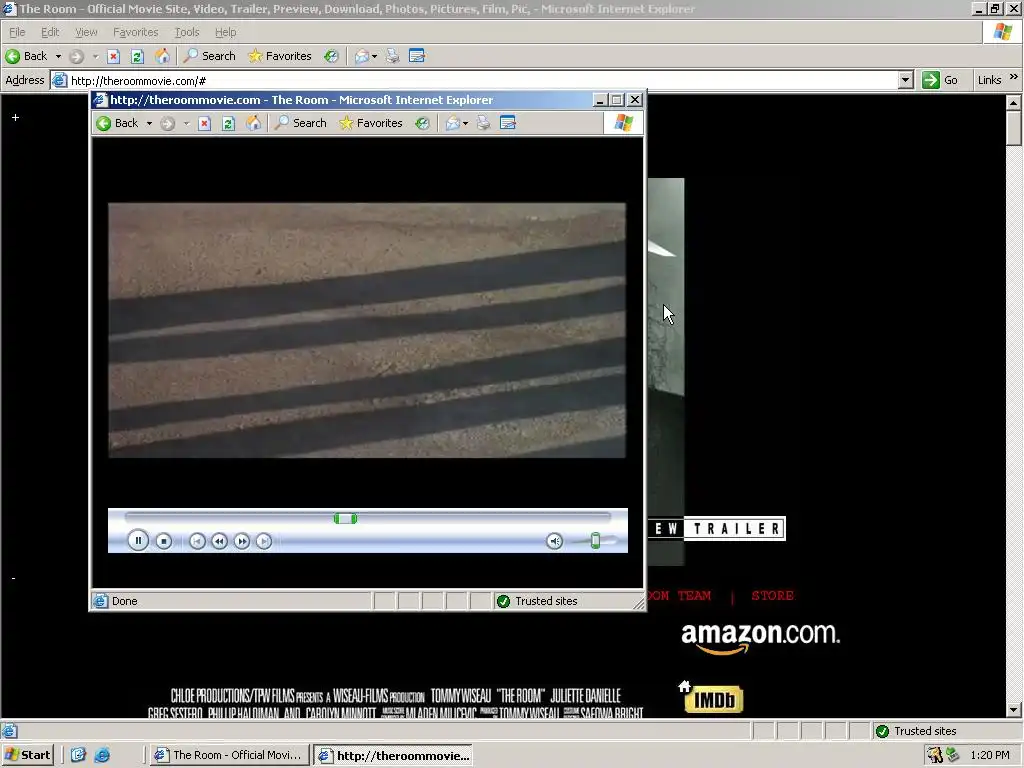Open the Tools menu

click(187, 32)
